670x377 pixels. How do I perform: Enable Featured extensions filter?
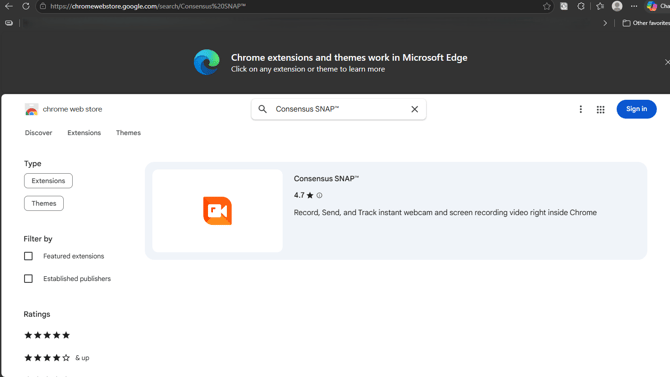tap(28, 256)
